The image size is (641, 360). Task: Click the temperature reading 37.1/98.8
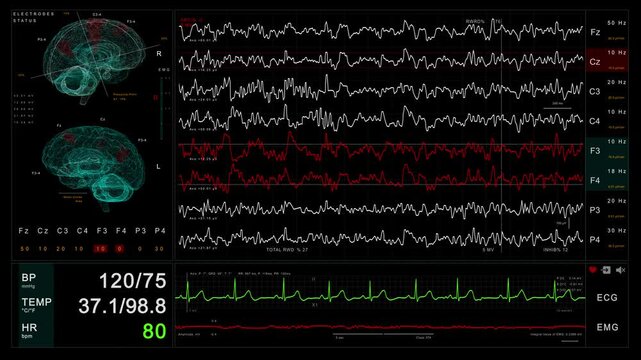122,306
